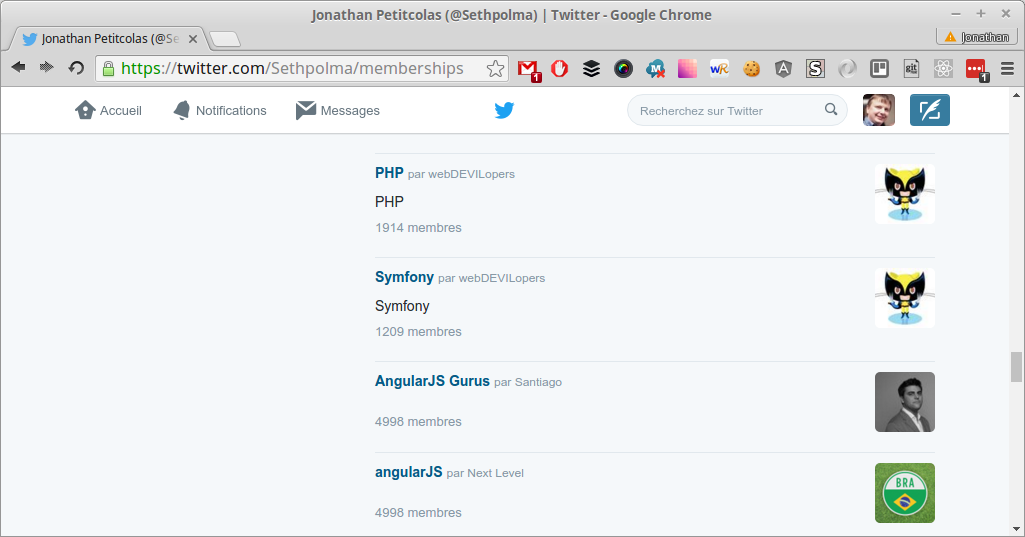The height and width of the screenshot is (537, 1025).
Task: Open the WordReference wR extension
Action: [719, 68]
